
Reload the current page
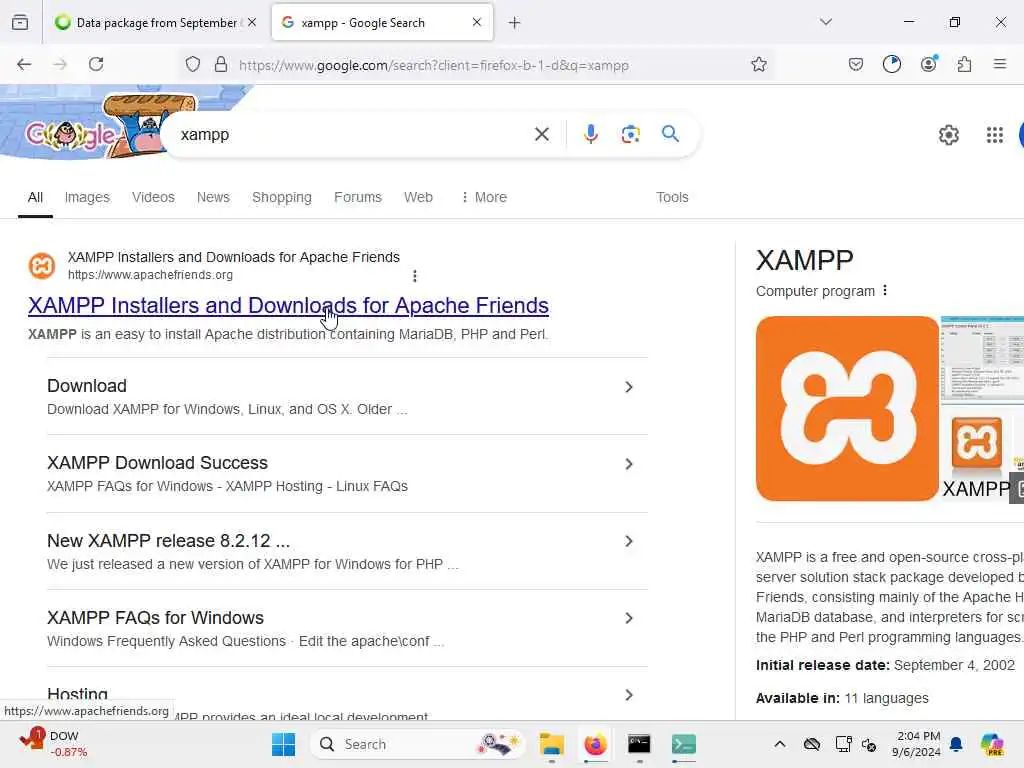pos(96,64)
